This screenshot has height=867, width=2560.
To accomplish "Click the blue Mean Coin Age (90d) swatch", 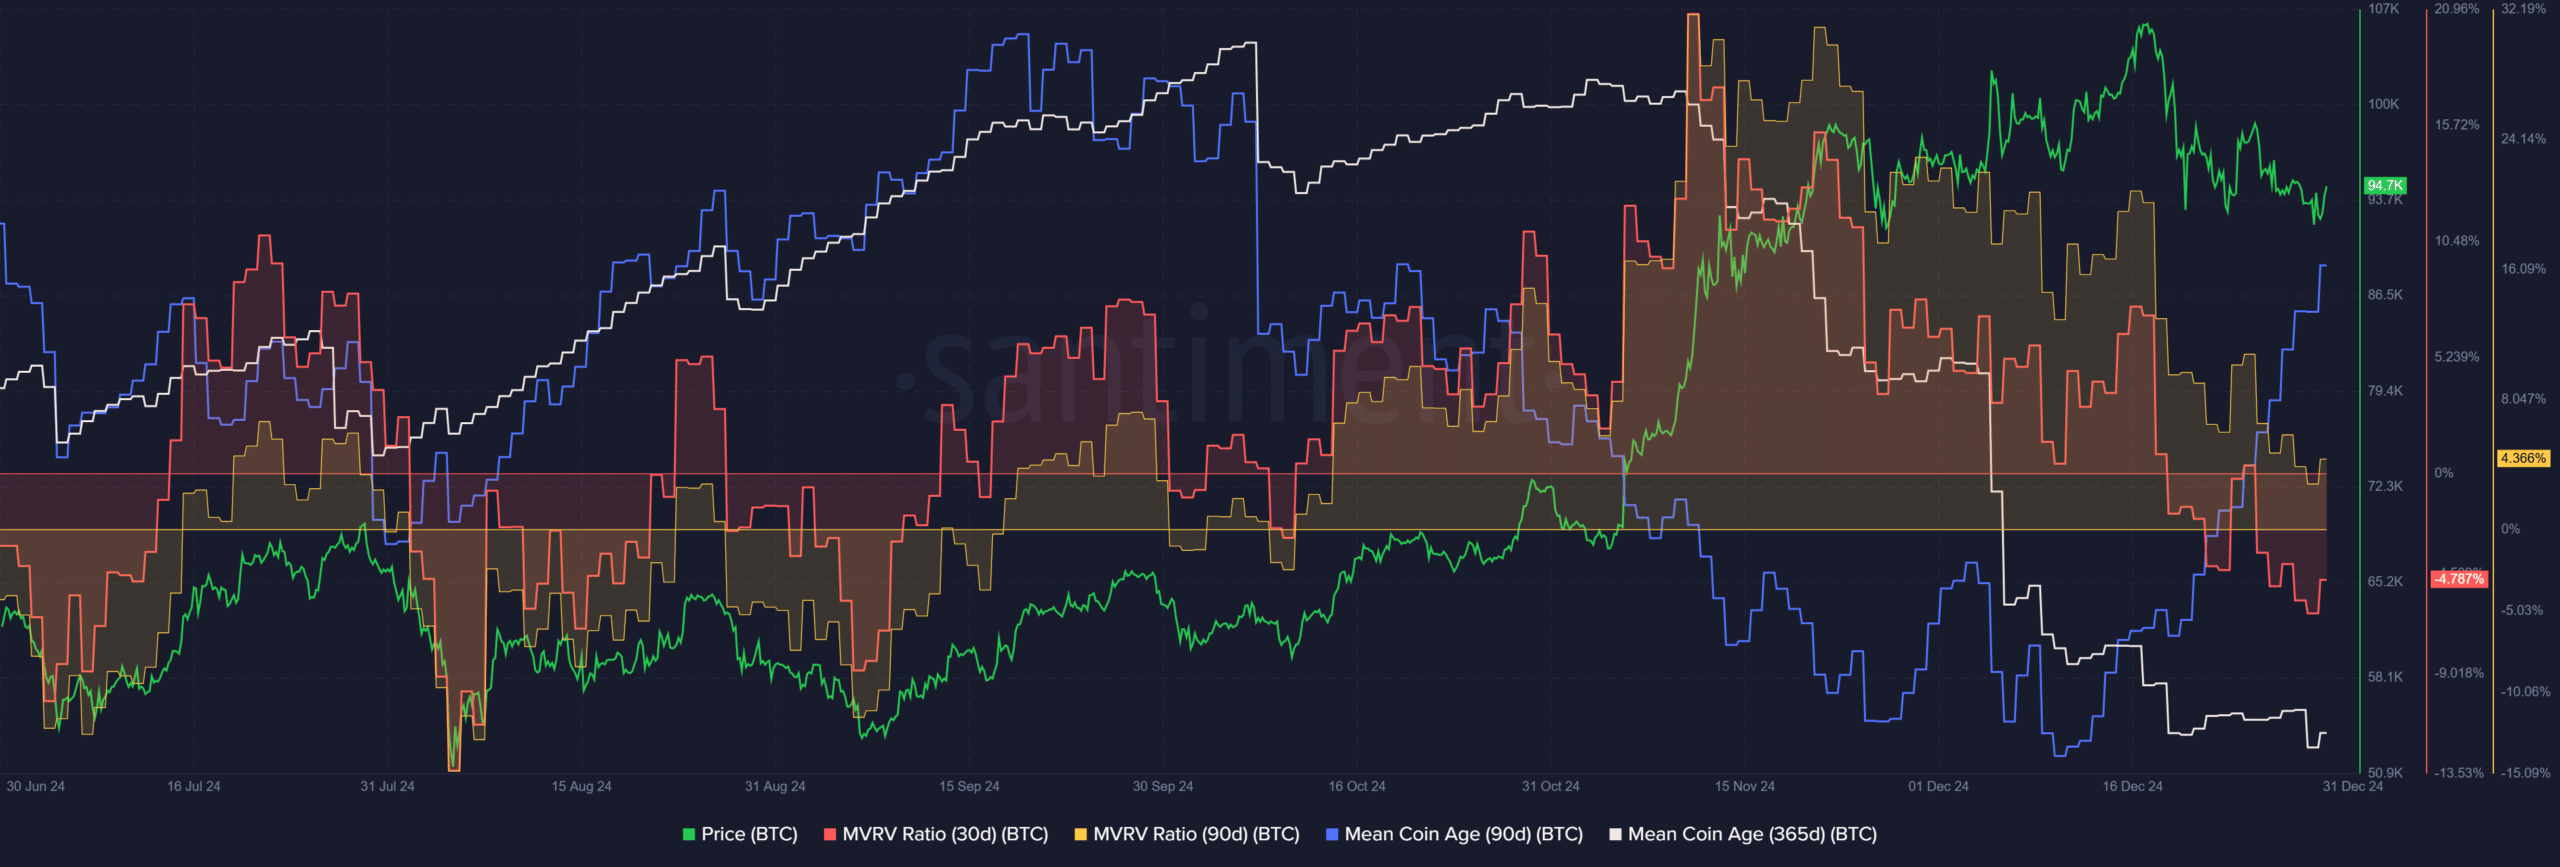I will pyautogui.click(x=1332, y=834).
